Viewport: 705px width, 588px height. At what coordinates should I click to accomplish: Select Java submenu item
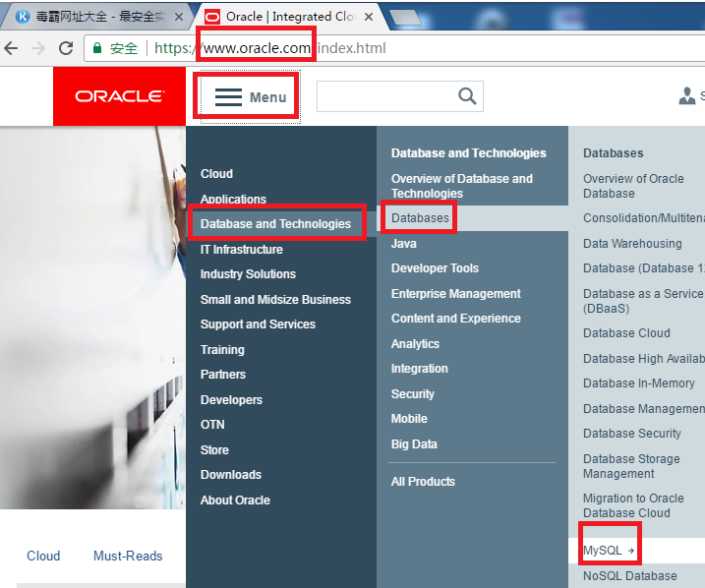tap(404, 243)
